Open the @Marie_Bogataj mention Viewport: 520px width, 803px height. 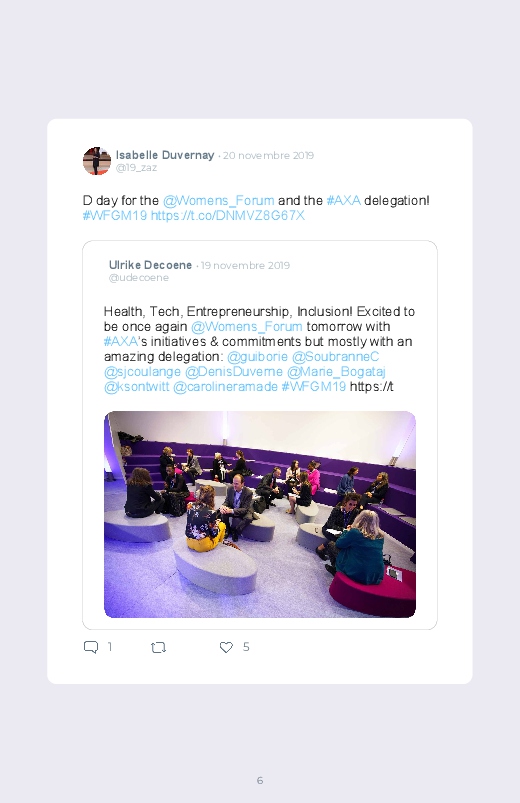(336, 371)
